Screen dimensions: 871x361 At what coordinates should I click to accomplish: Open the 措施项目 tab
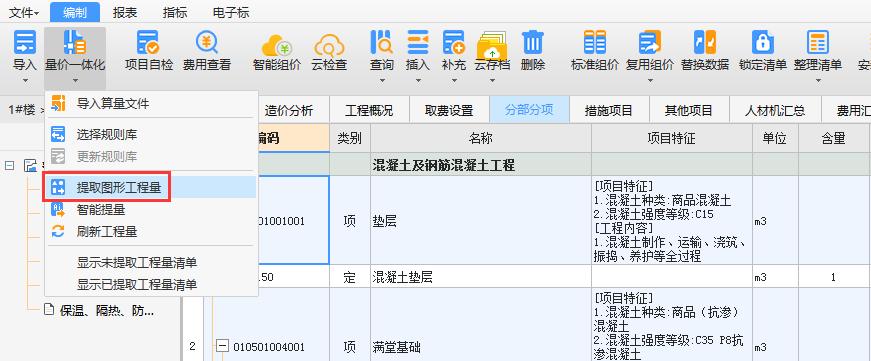[x=609, y=111]
